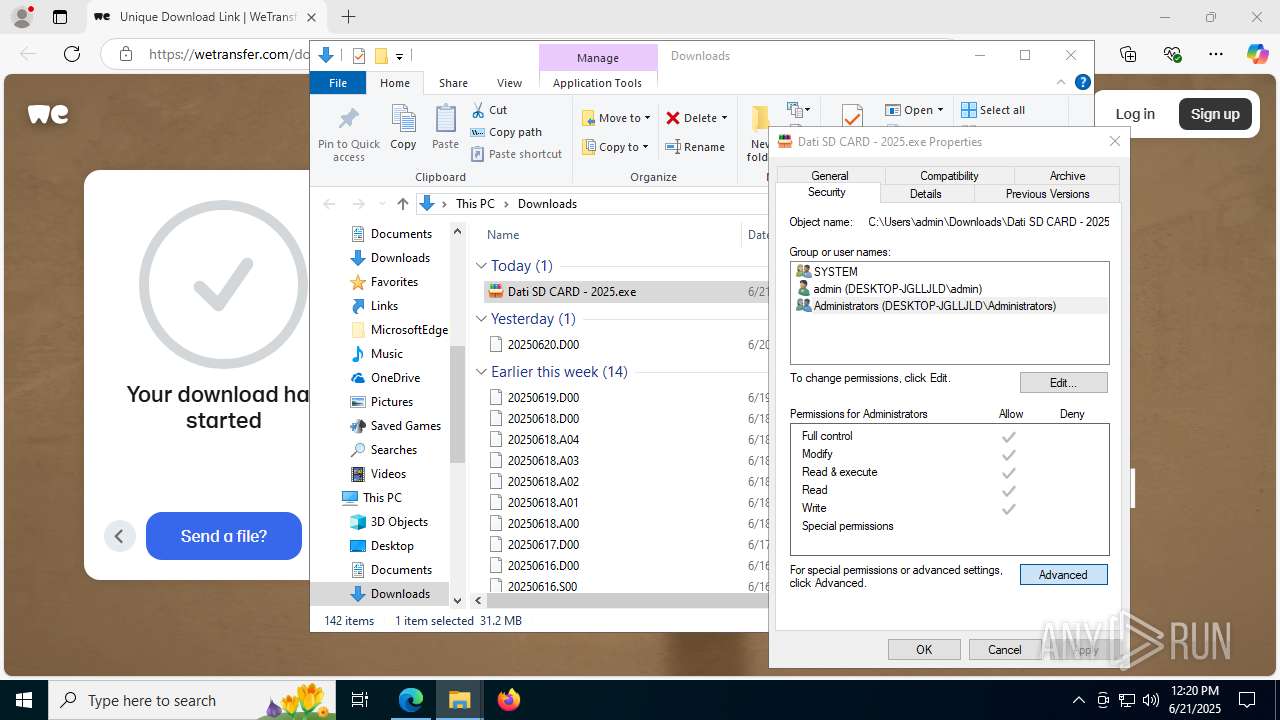Click Pin to Quick access icon
Screen dimensions: 1280x720
click(x=349, y=133)
